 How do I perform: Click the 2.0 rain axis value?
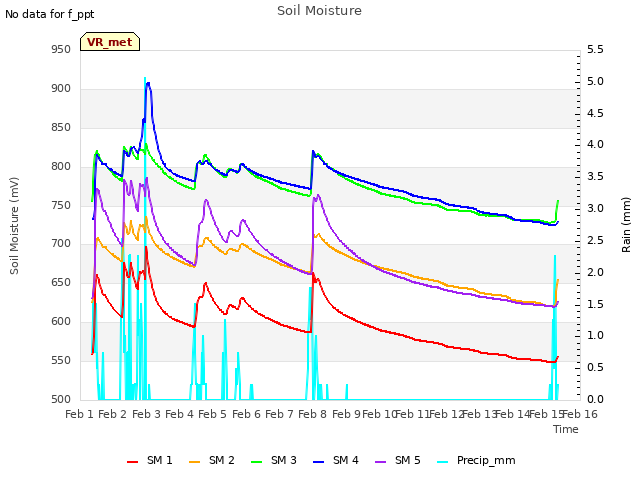[x=595, y=272]
